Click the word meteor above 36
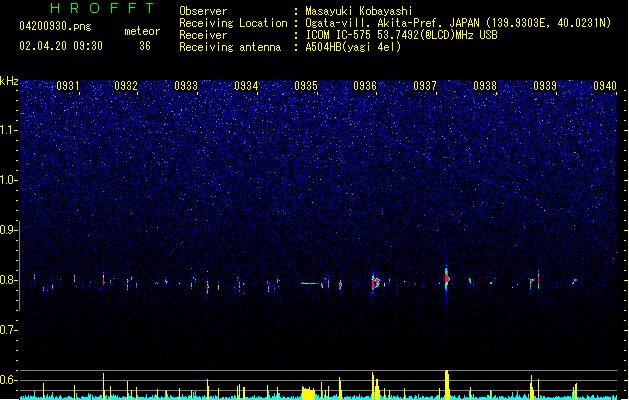 click(x=142, y=31)
